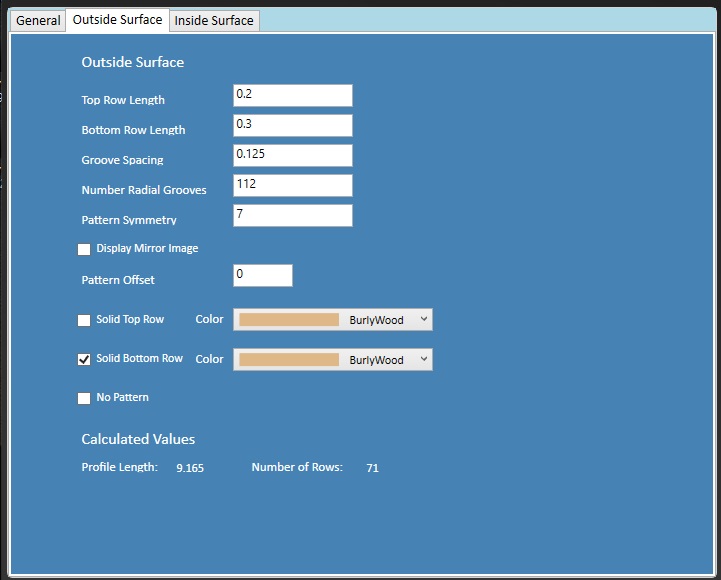Select the Groove Spacing text field
Image resolution: width=721 pixels, height=580 pixels.
[x=292, y=155]
